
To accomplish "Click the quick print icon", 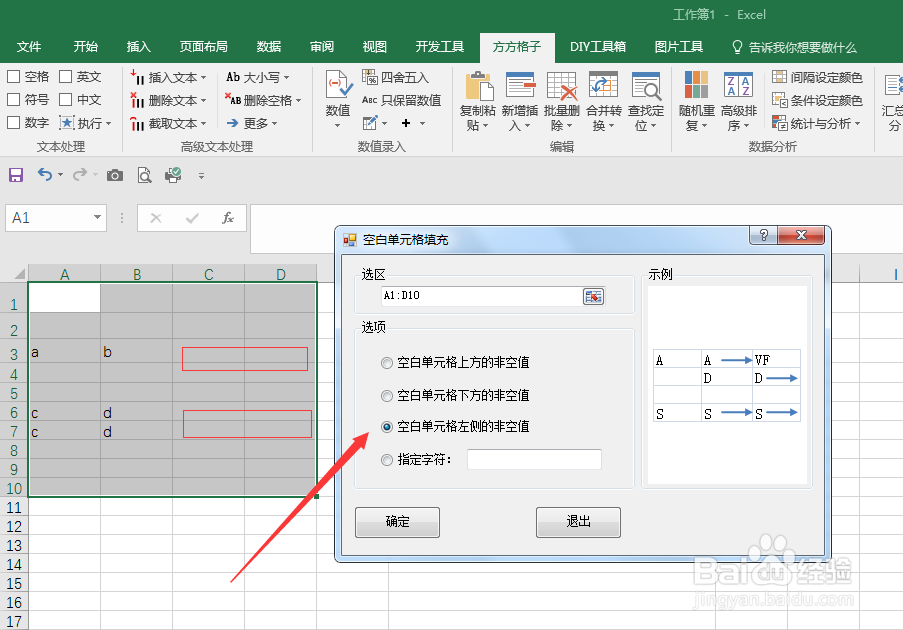I will click(x=173, y=175).
